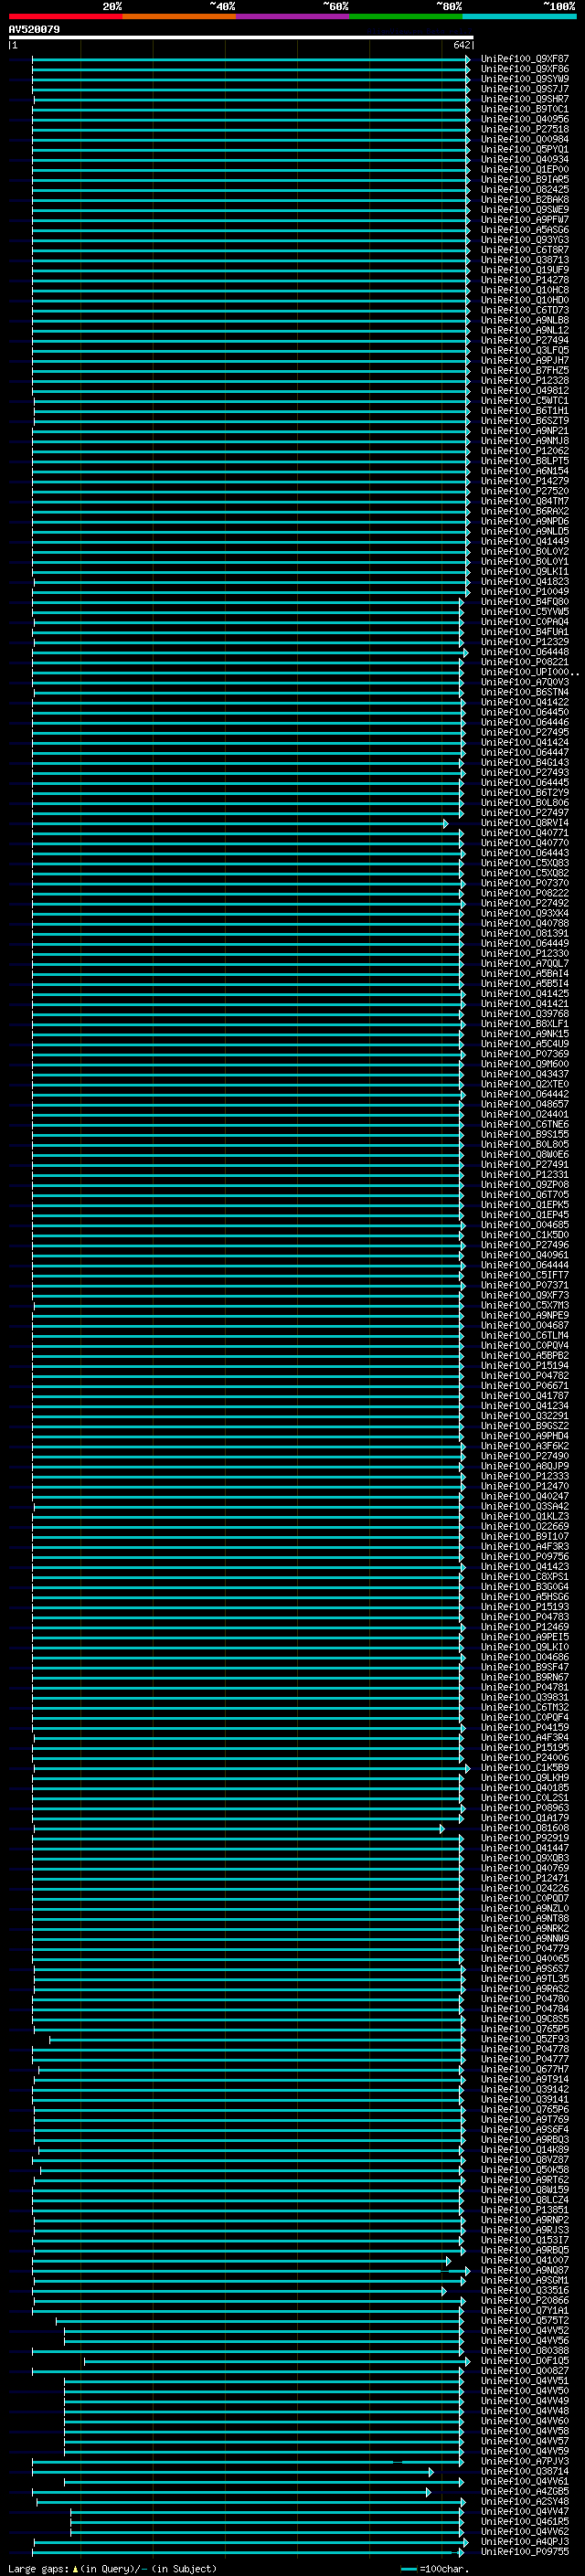585x2576 pixels.
Task: Open hit UniRef100_Q9XF86
Action: pos(525,69)
